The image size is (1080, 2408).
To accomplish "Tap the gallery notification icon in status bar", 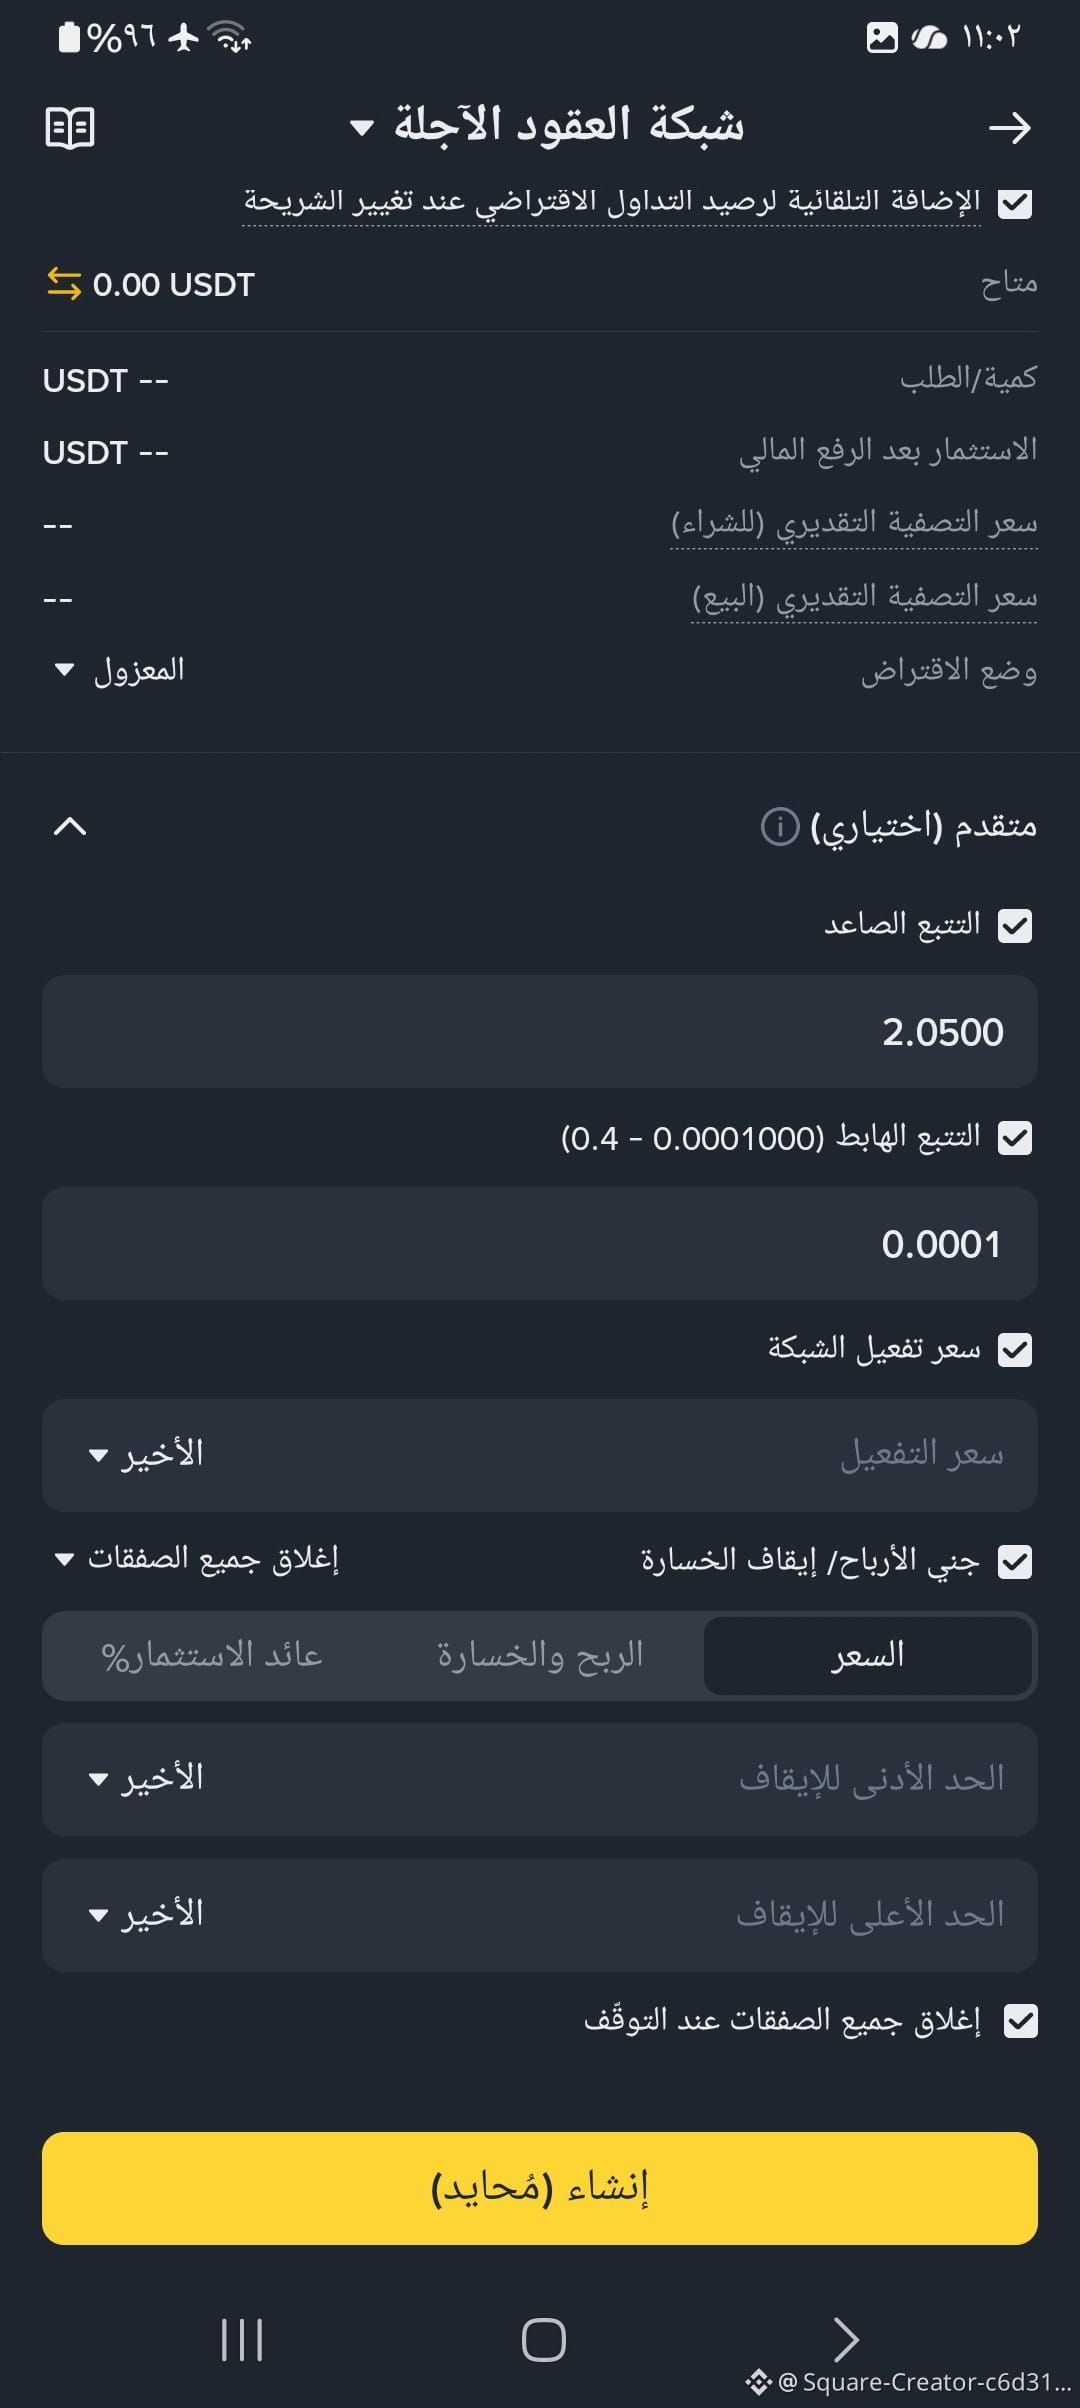I will coord(881,38).
